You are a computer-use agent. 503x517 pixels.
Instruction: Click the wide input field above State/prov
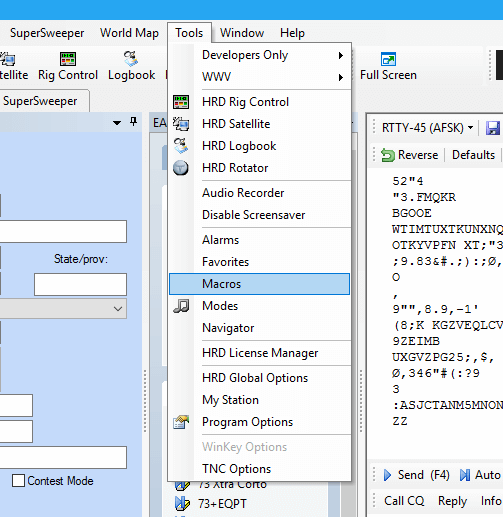(x=63, y=231)
